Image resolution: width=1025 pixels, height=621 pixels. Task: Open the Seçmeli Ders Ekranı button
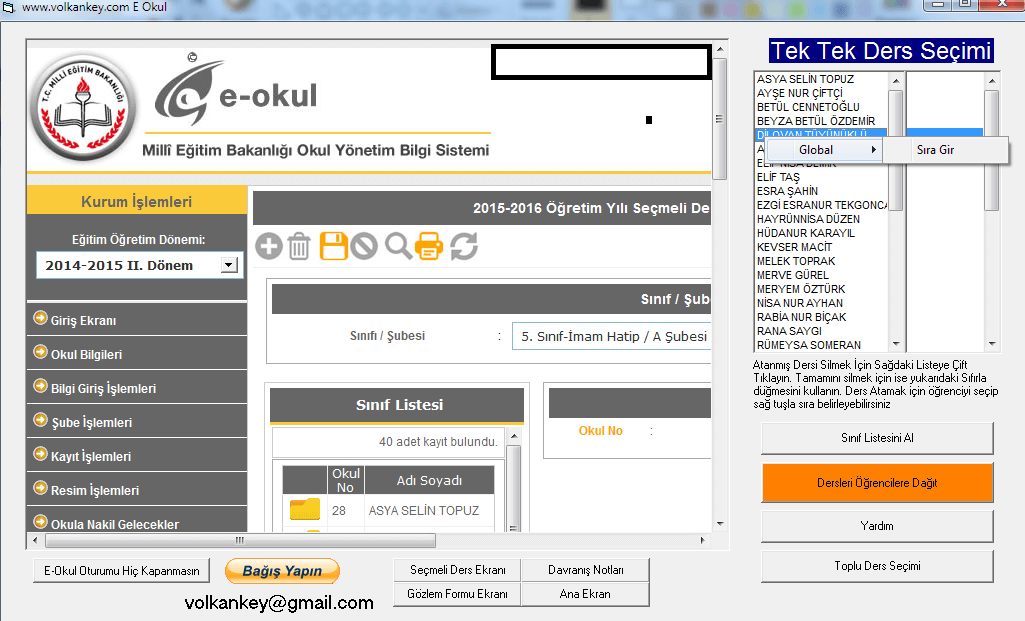coord(457,570)
